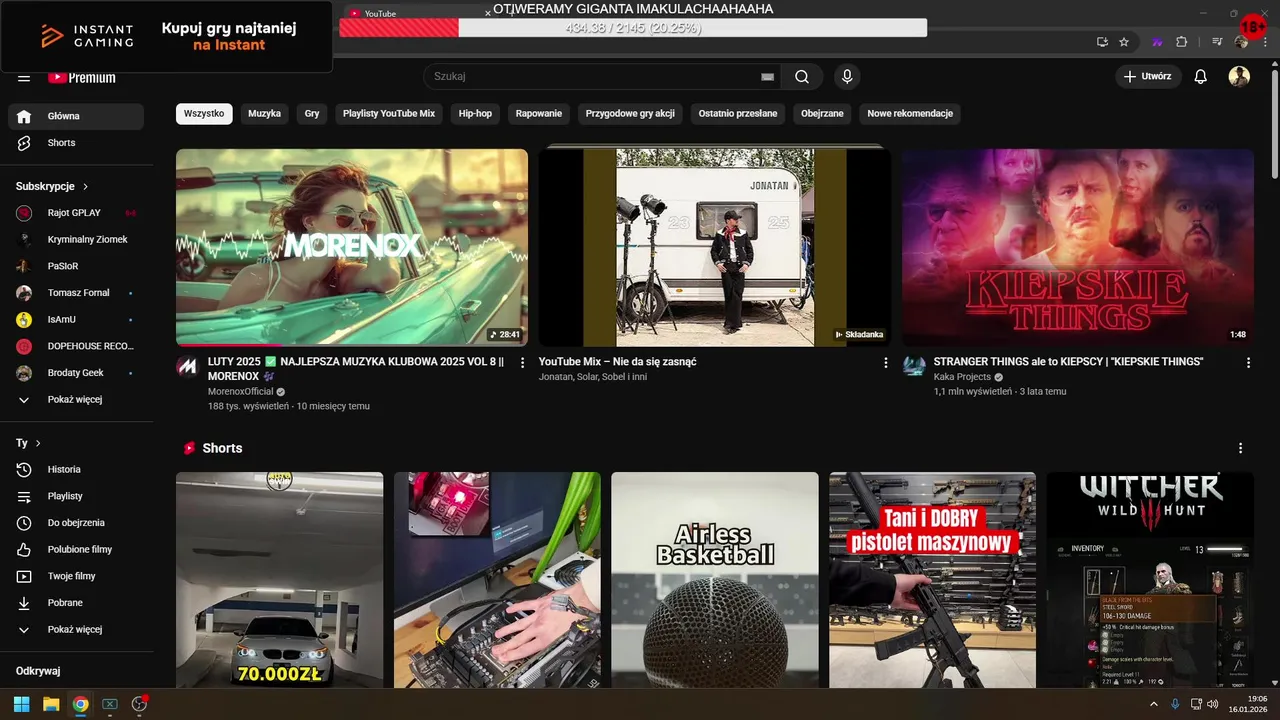
Task: Open options for Kiepskie Things video
Action: [1248, 363]
